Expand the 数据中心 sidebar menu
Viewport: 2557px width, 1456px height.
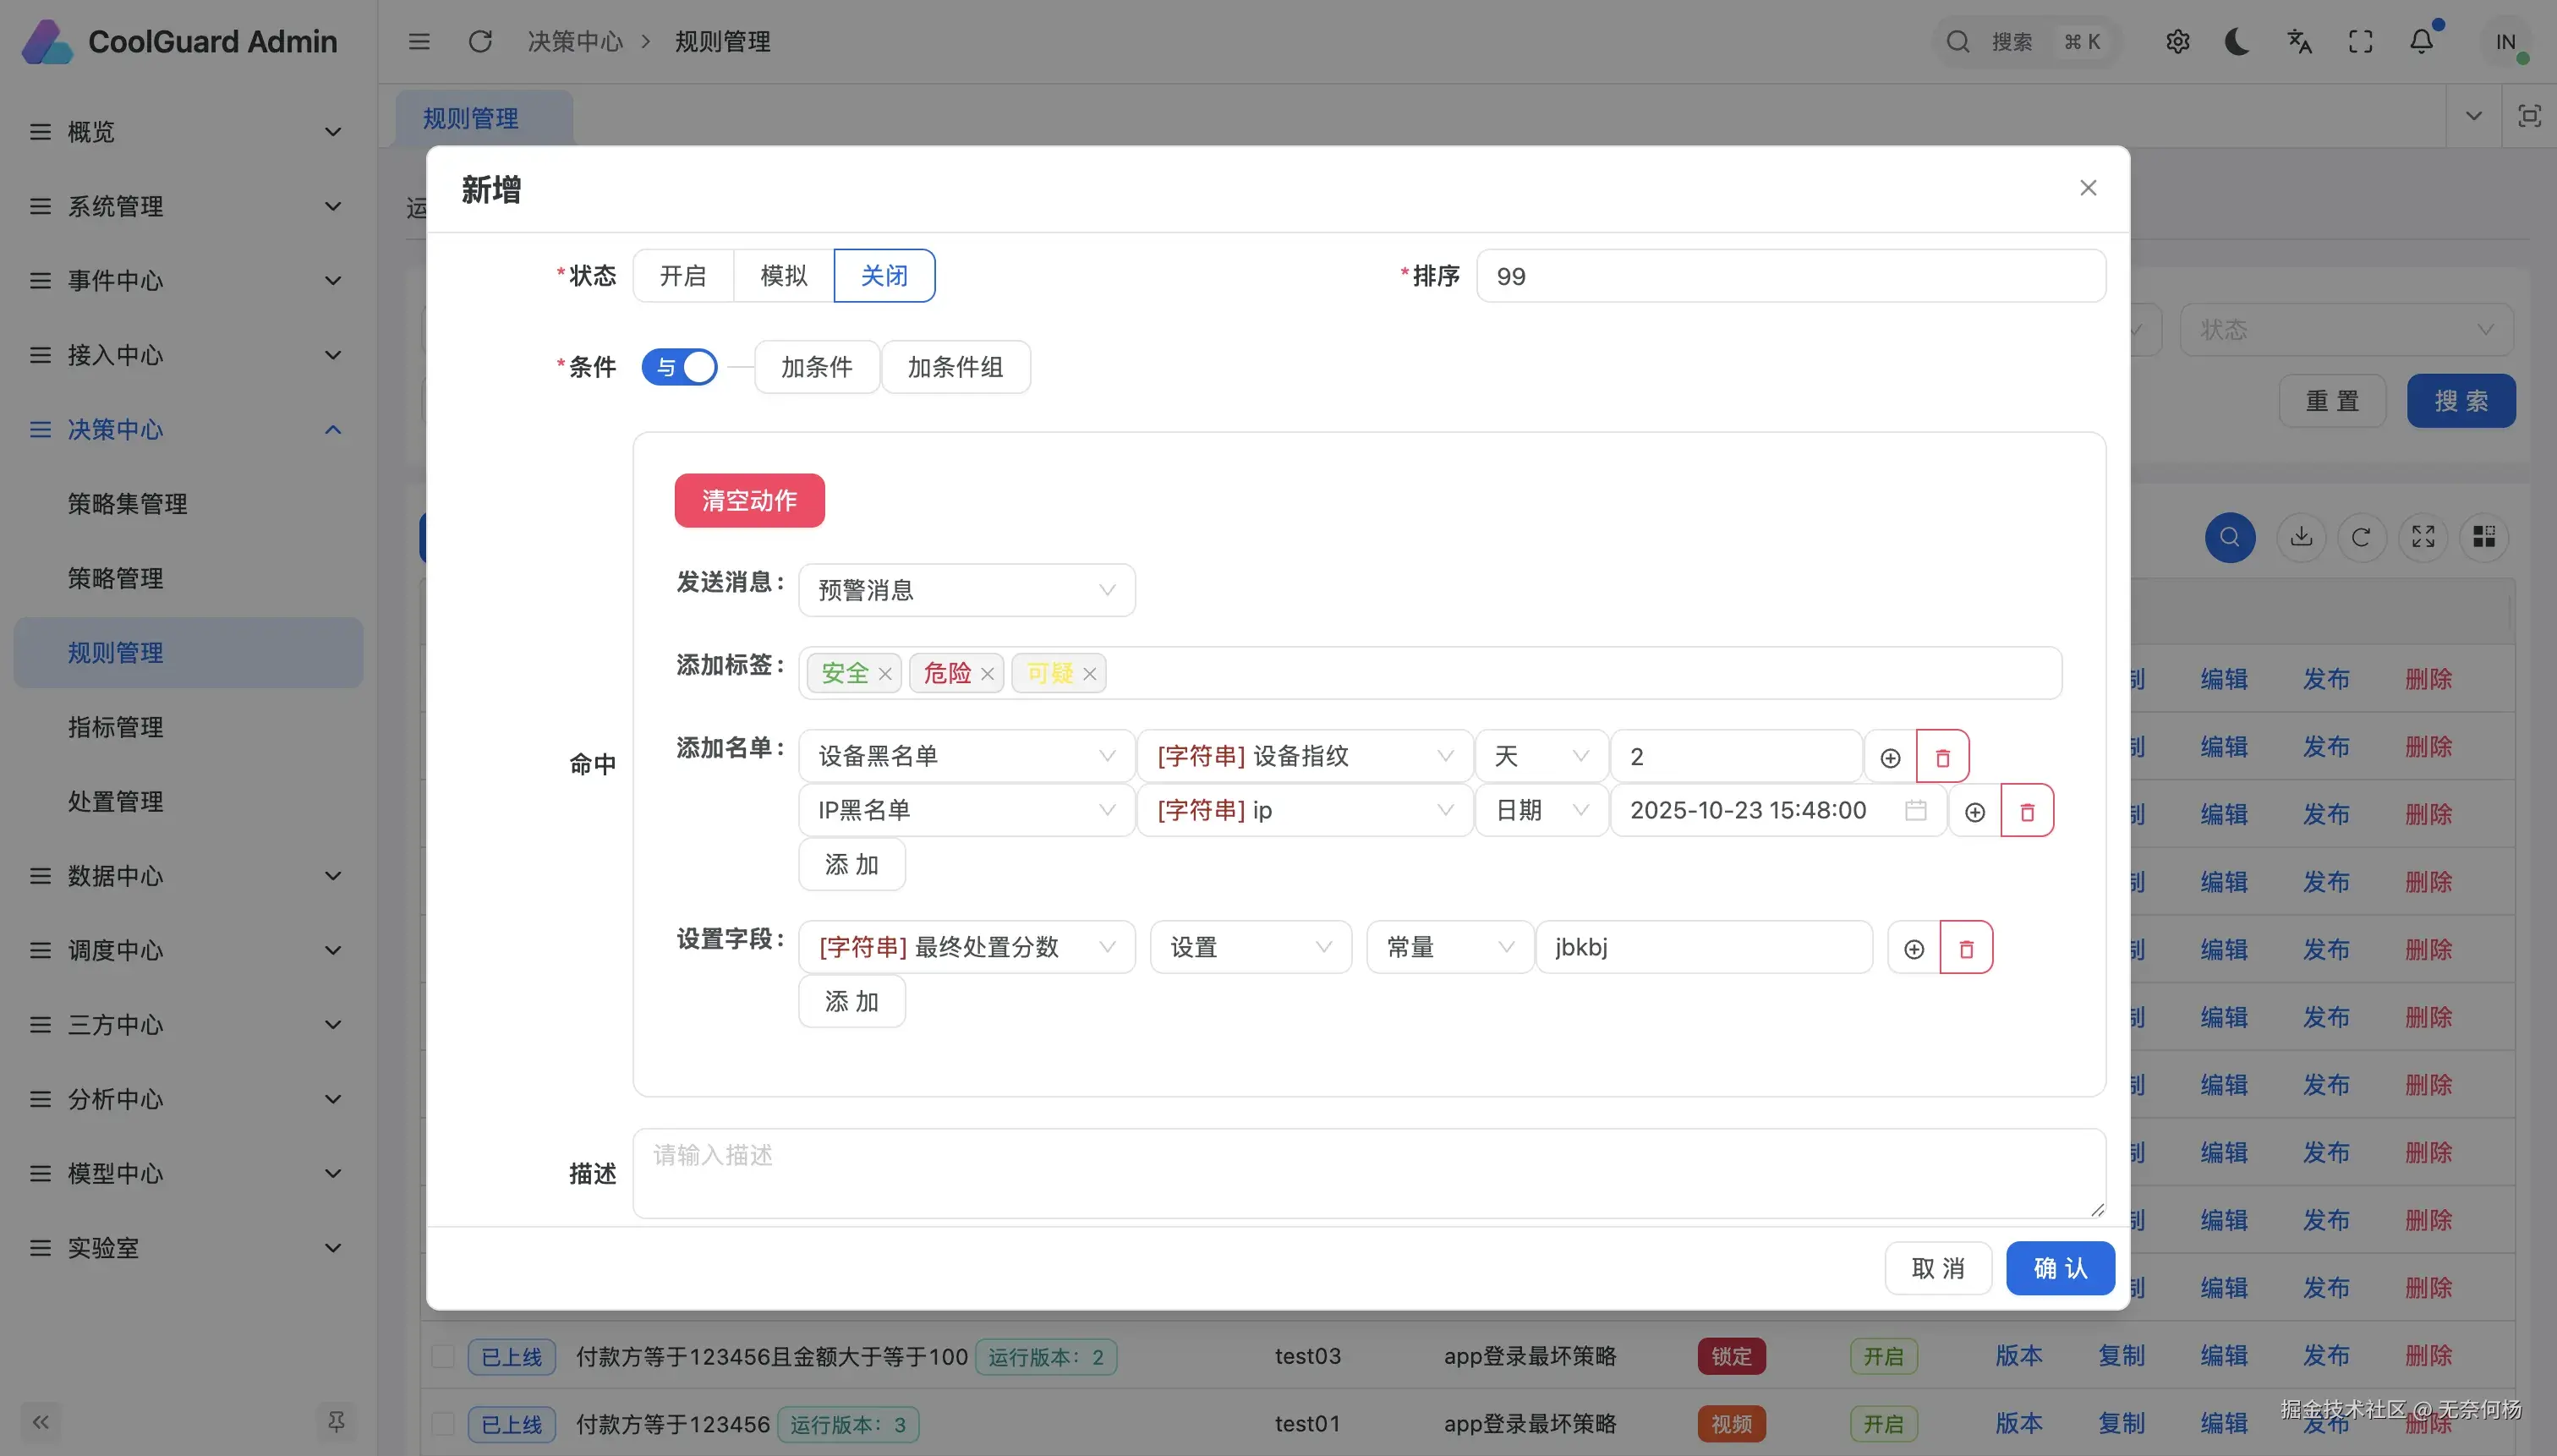(186, 876)
